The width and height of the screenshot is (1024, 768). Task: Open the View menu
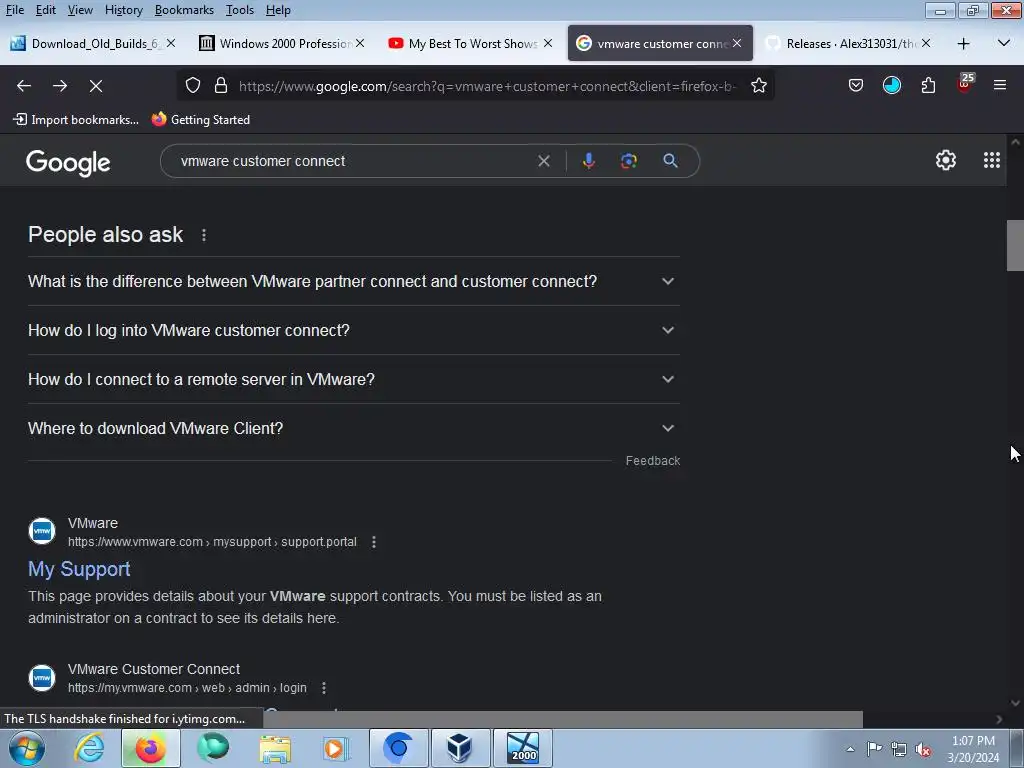80,10
